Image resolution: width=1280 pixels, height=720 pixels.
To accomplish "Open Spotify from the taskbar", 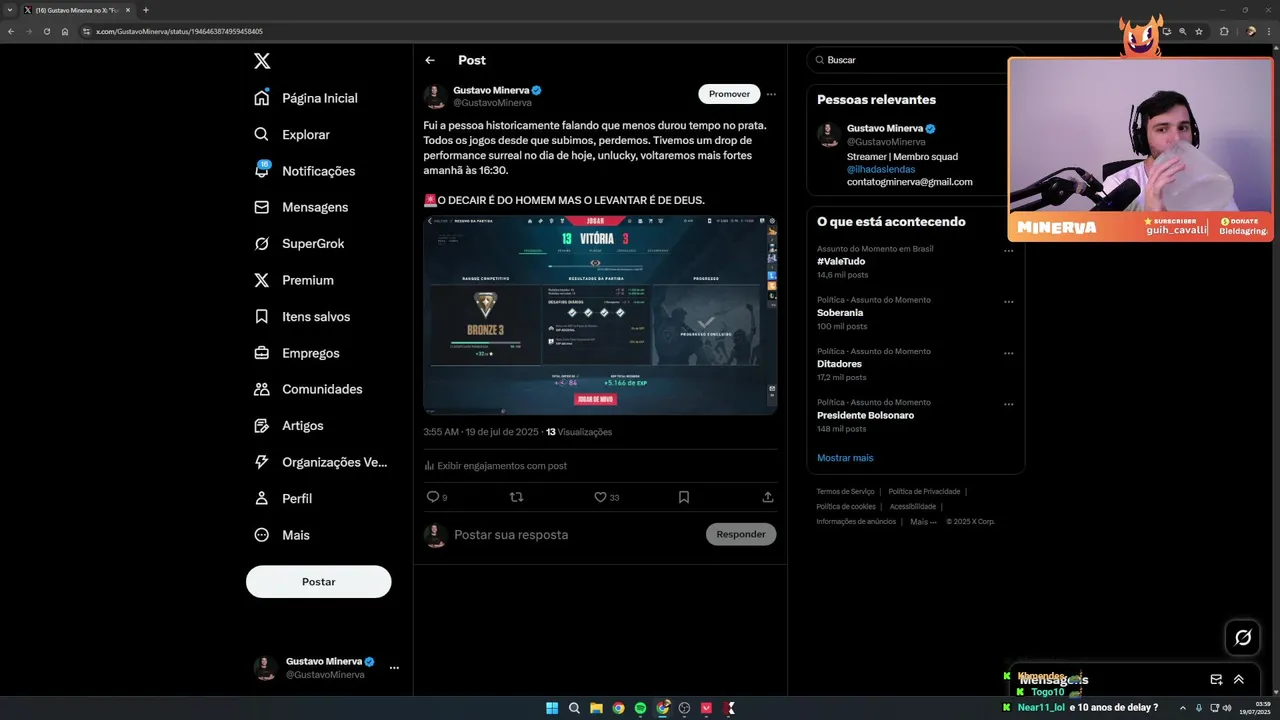I will tap(641, 708).
